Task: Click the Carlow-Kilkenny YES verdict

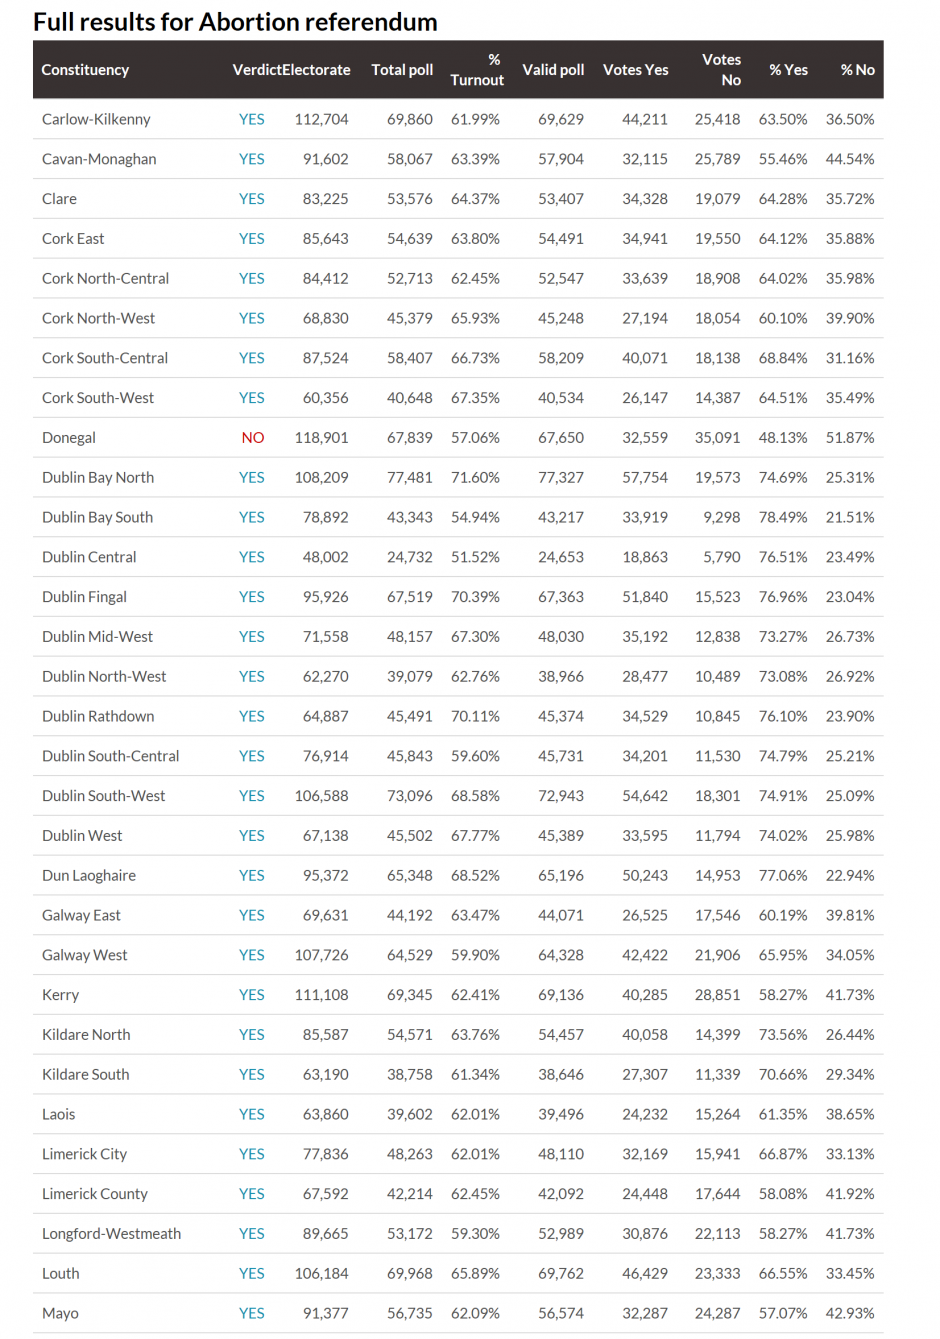Action: (252, 119)
